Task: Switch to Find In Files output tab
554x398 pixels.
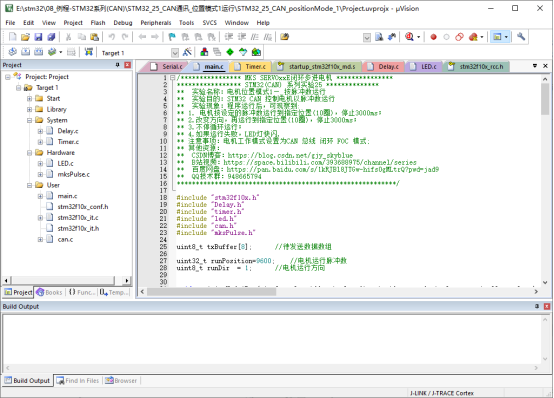Action: click(78, 381)
